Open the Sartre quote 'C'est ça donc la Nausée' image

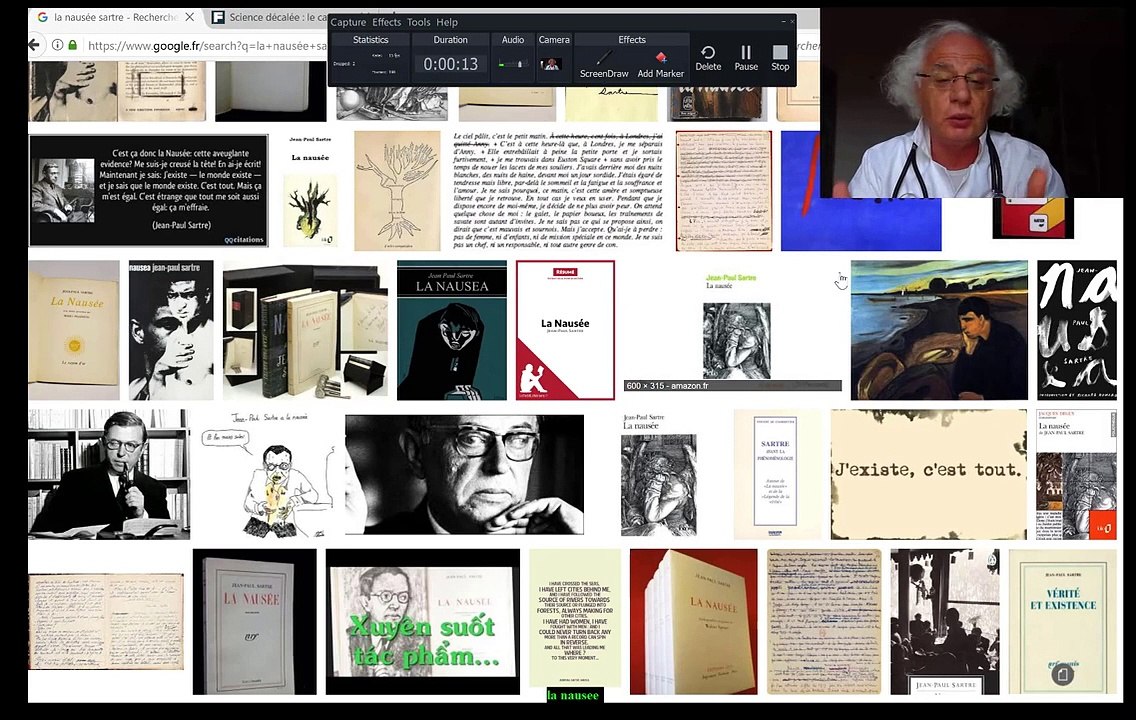pos(149,191)
